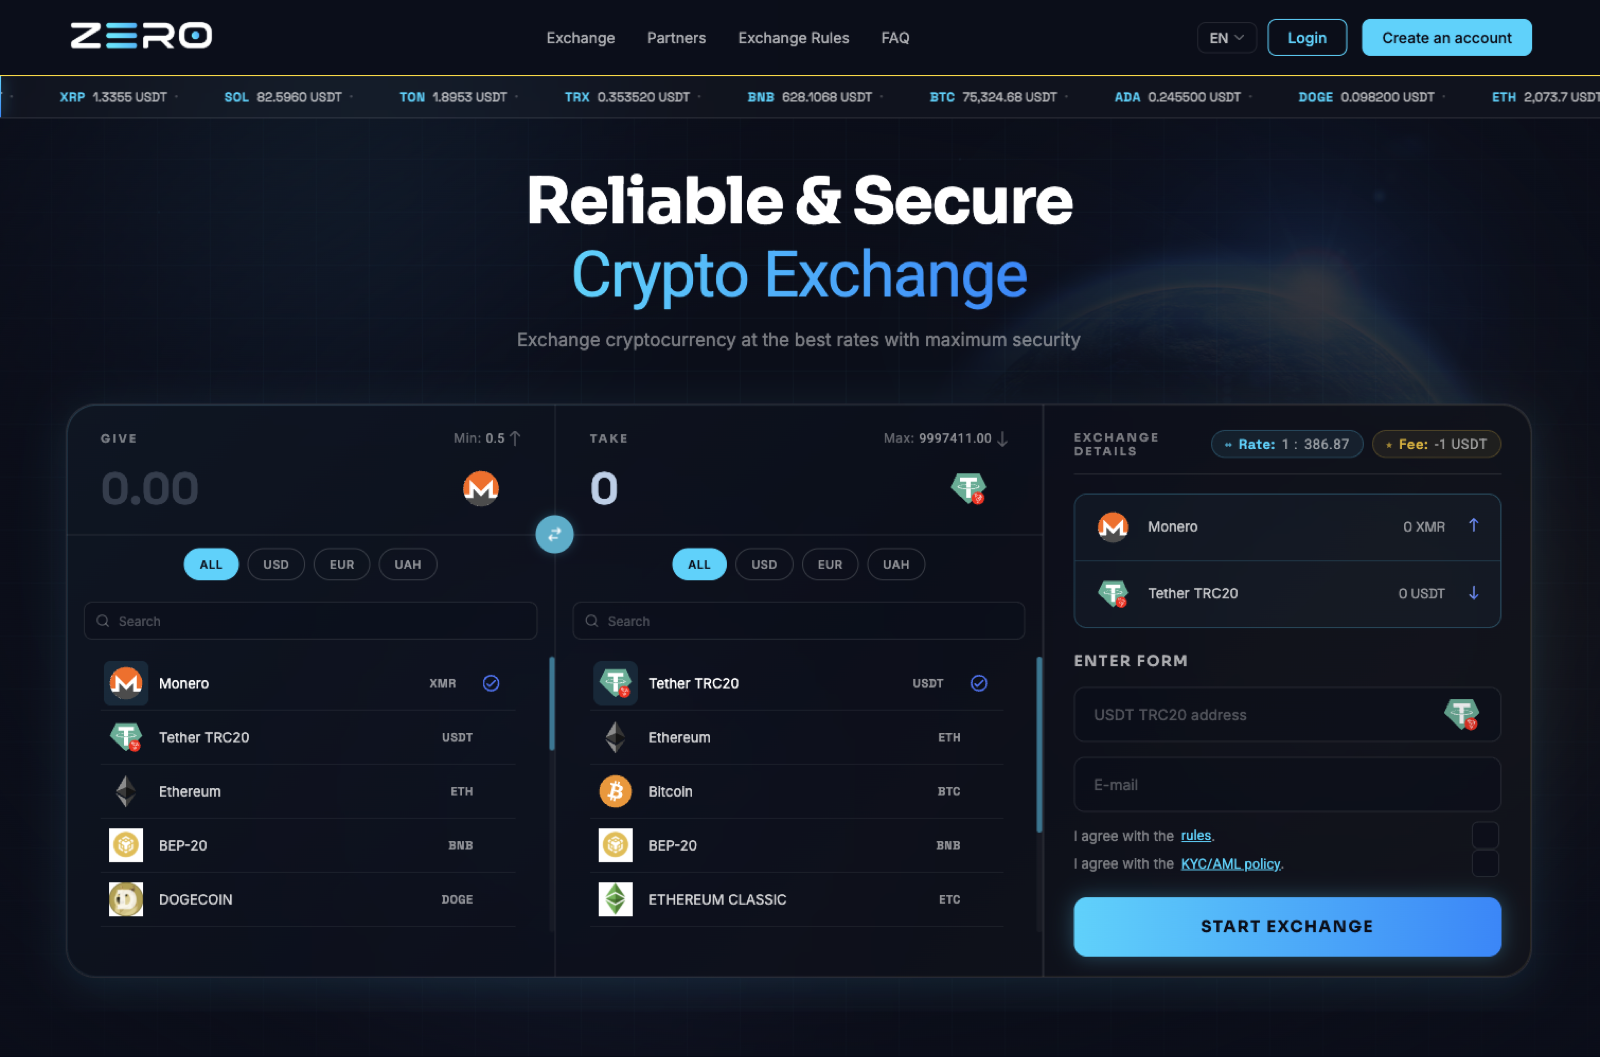
Task: Click the Tether TRC20 coin icon in the Give list
Action: pyautogui.click(x=126, y=737)
